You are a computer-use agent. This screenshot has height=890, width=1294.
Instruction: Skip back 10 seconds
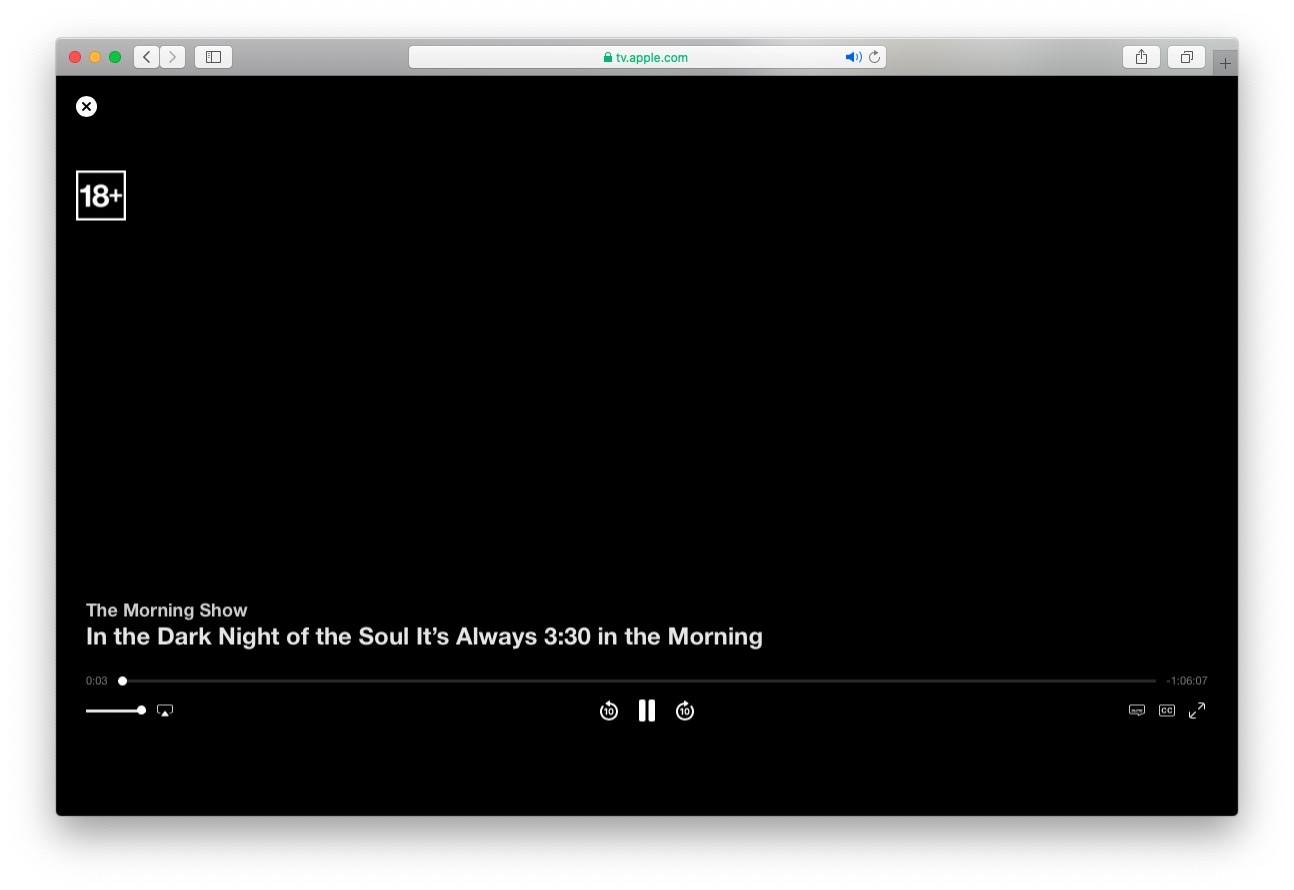click(x=609, y=711)
